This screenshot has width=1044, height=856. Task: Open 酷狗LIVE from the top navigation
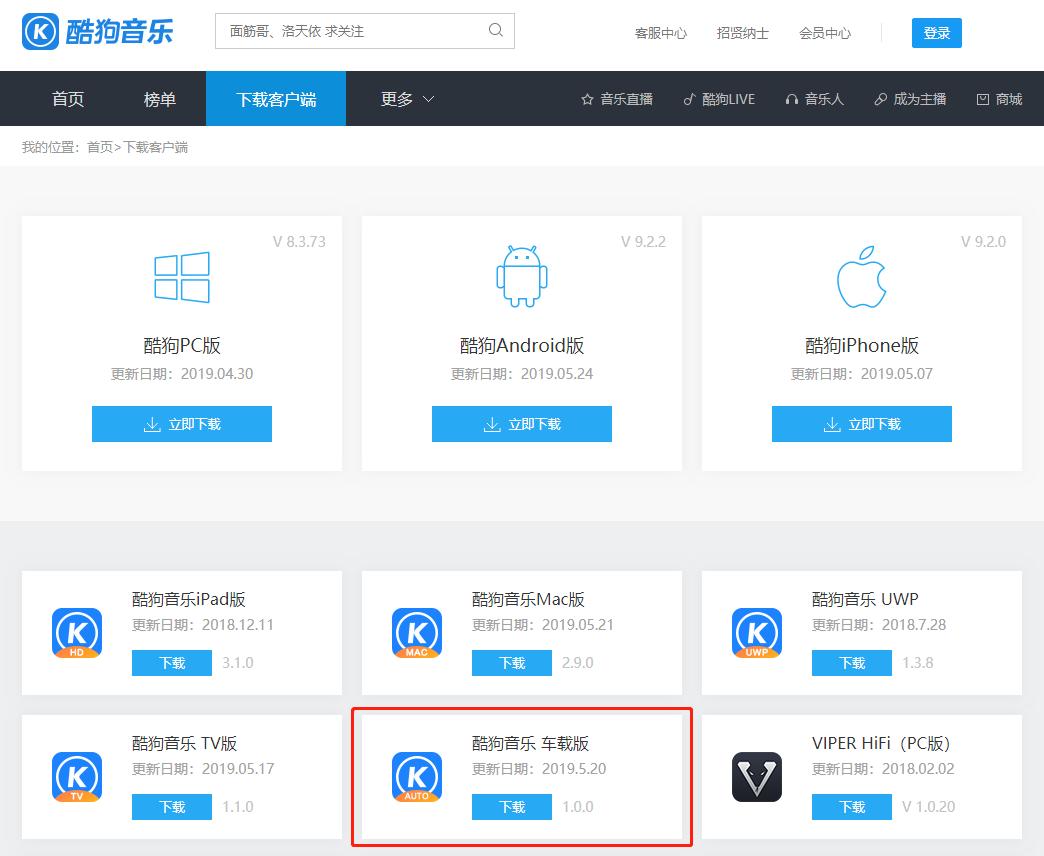tap(718, 98)
